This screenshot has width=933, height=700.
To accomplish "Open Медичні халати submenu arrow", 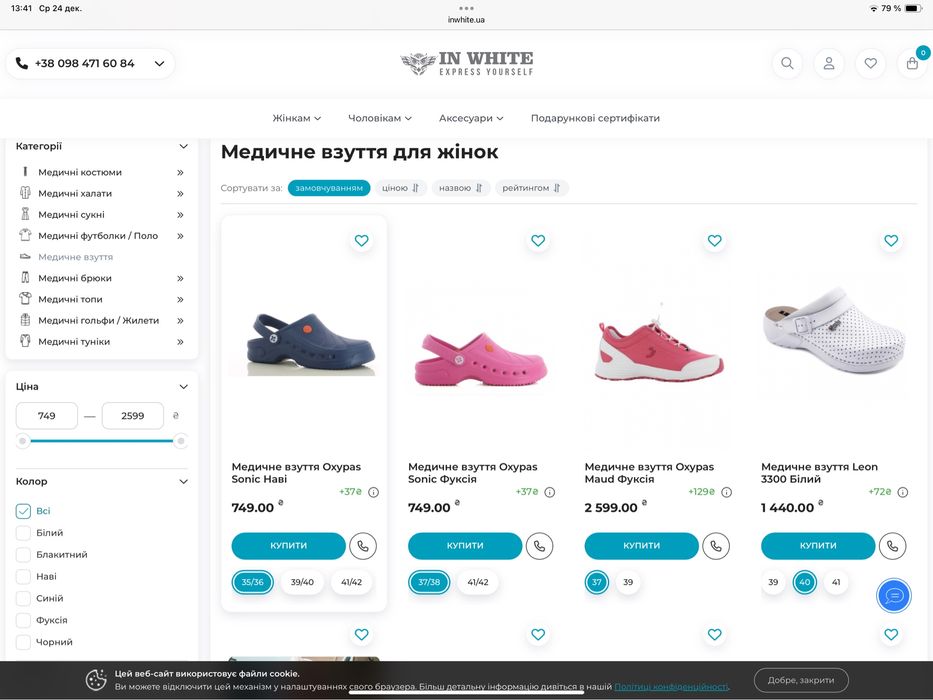I will (x=180, y=193).
